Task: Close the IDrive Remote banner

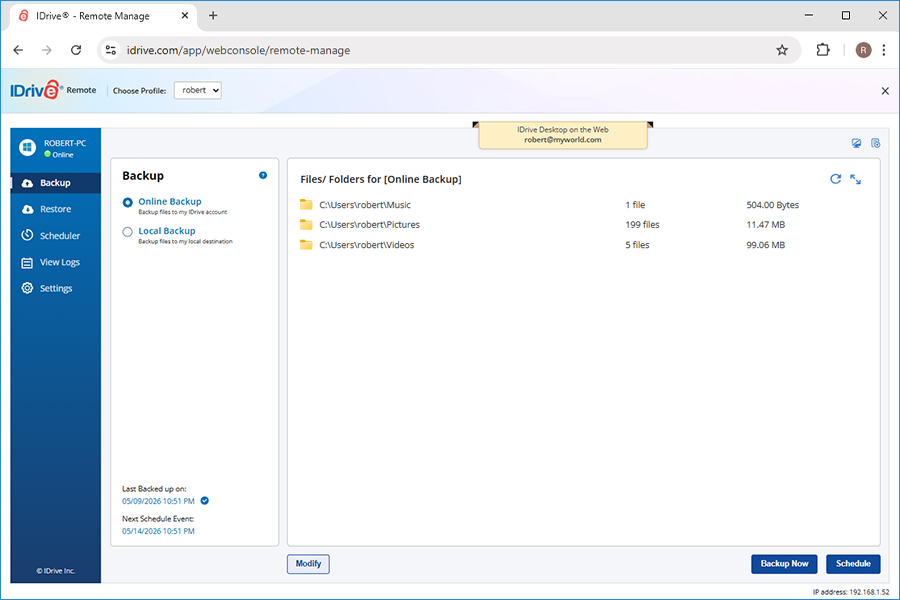Action: pos(885,91)
